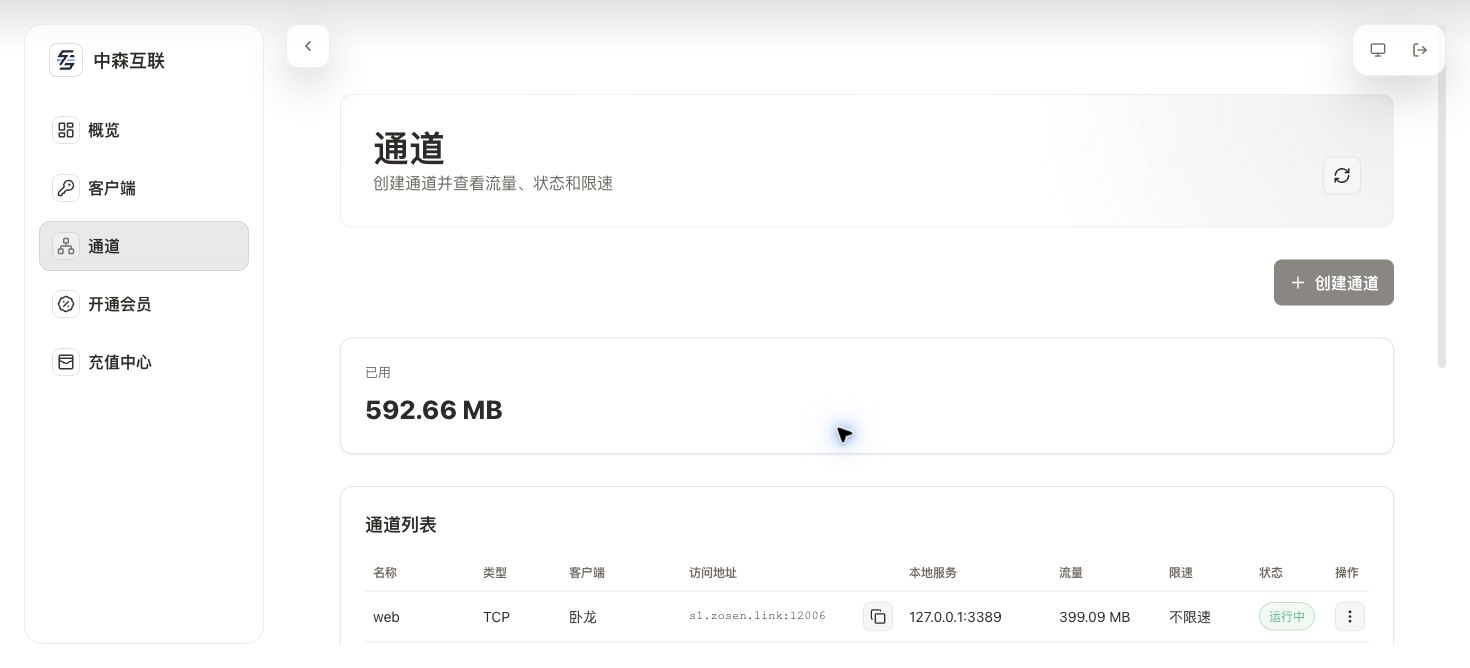This screenshot has width=1470, height=668.
Task: Click the 名称 column header
Action: [x=385, y=573]
